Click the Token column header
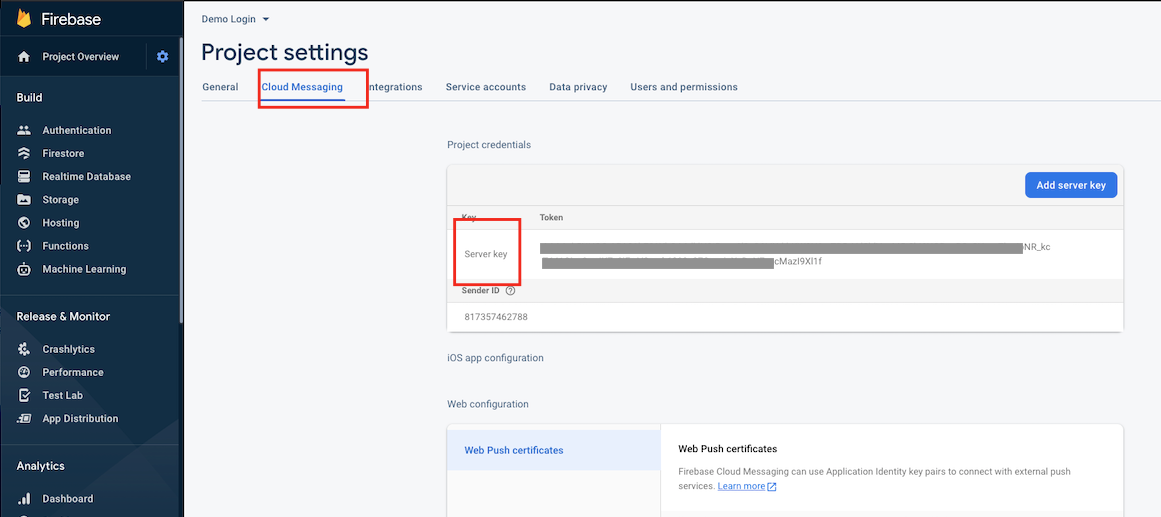The image size is (1161, 517). coord(551,217)
